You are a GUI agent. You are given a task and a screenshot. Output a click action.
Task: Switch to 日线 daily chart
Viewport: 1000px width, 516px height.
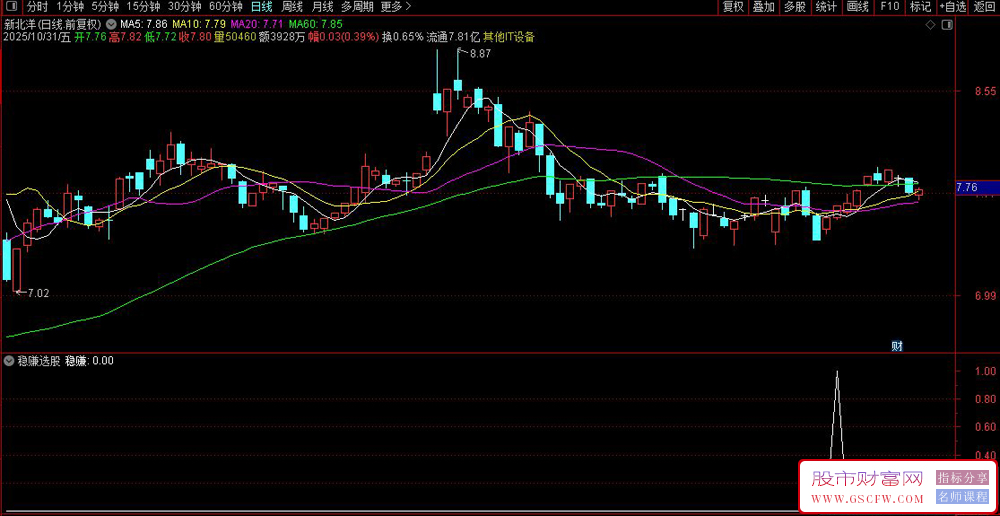261,7
